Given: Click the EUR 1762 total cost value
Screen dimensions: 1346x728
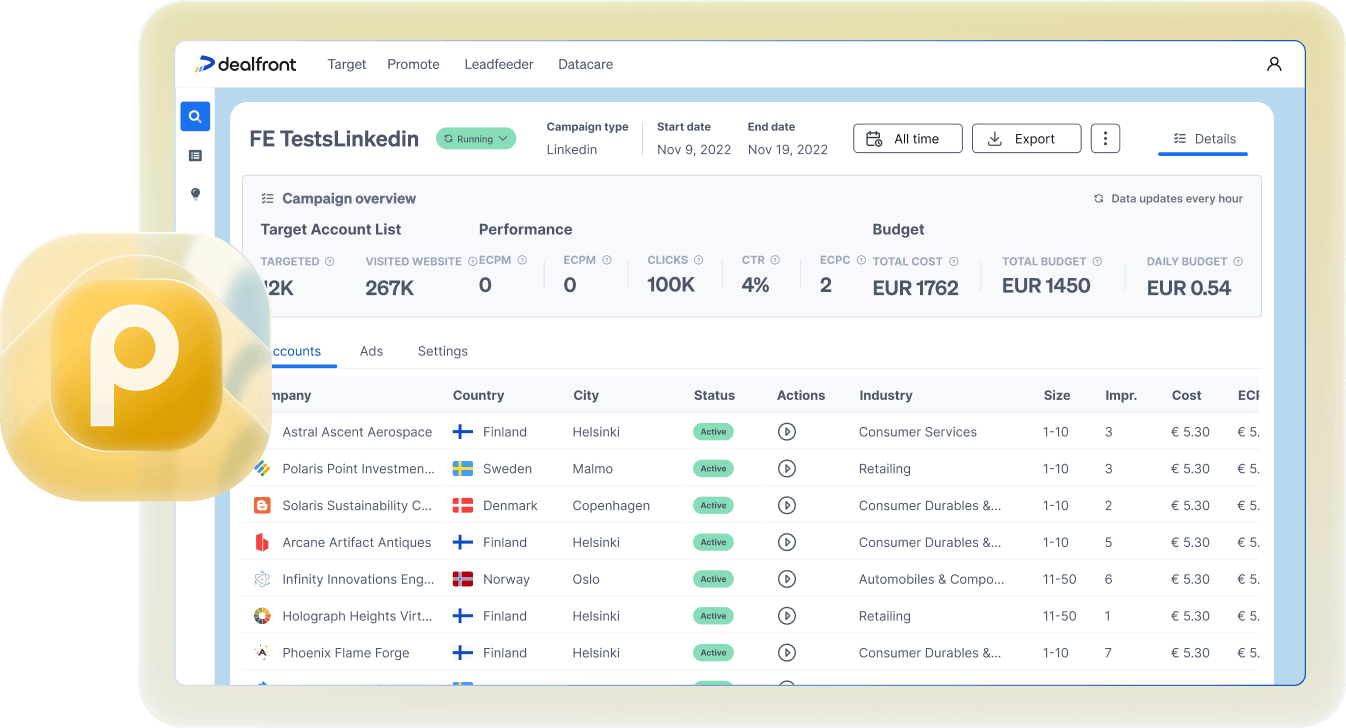Looking at the screenshot, I should pyautogui.click(x=916, y=288).
